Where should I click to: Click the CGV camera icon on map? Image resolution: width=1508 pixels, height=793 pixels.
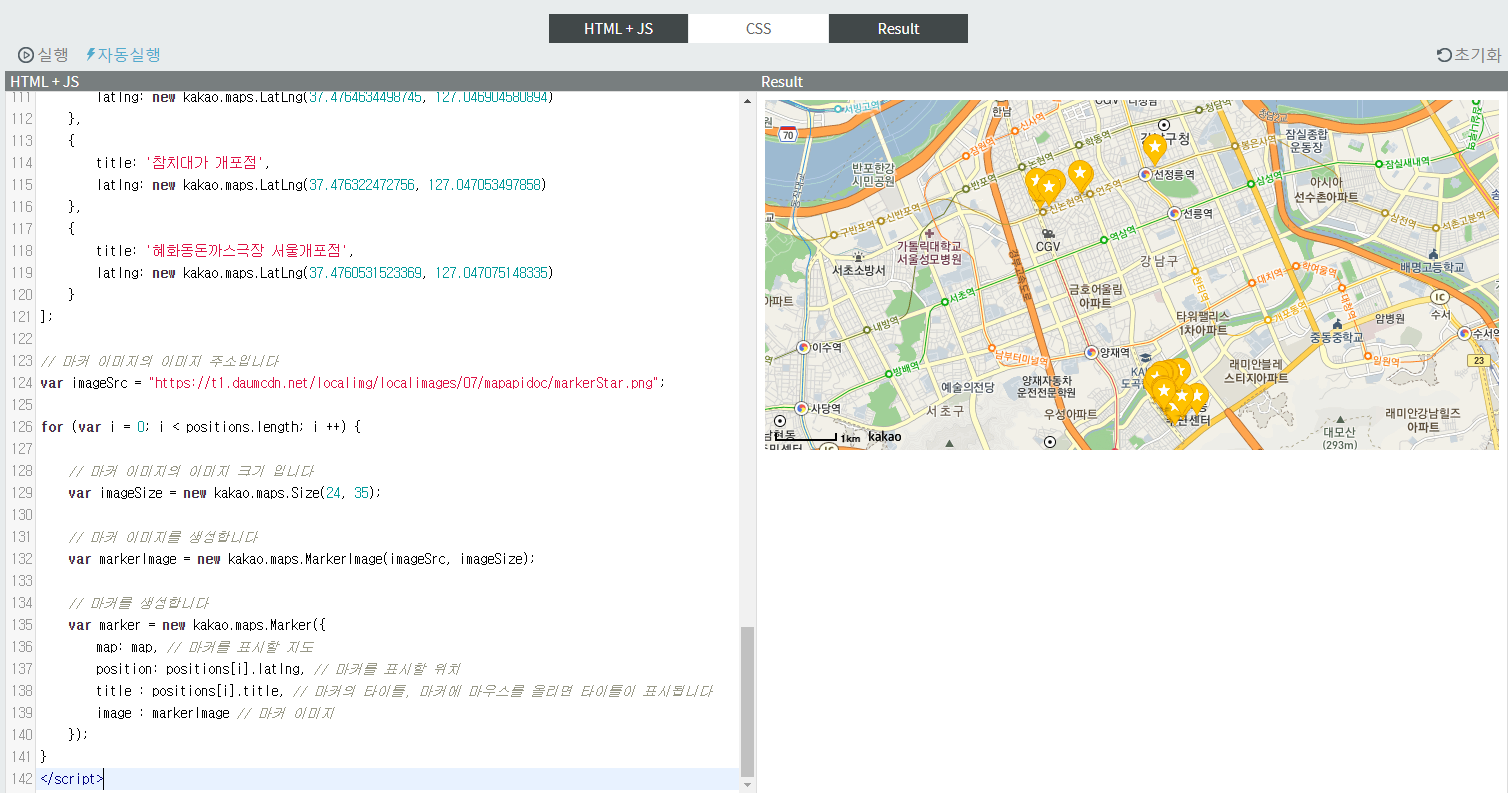tap(1048, 232)
